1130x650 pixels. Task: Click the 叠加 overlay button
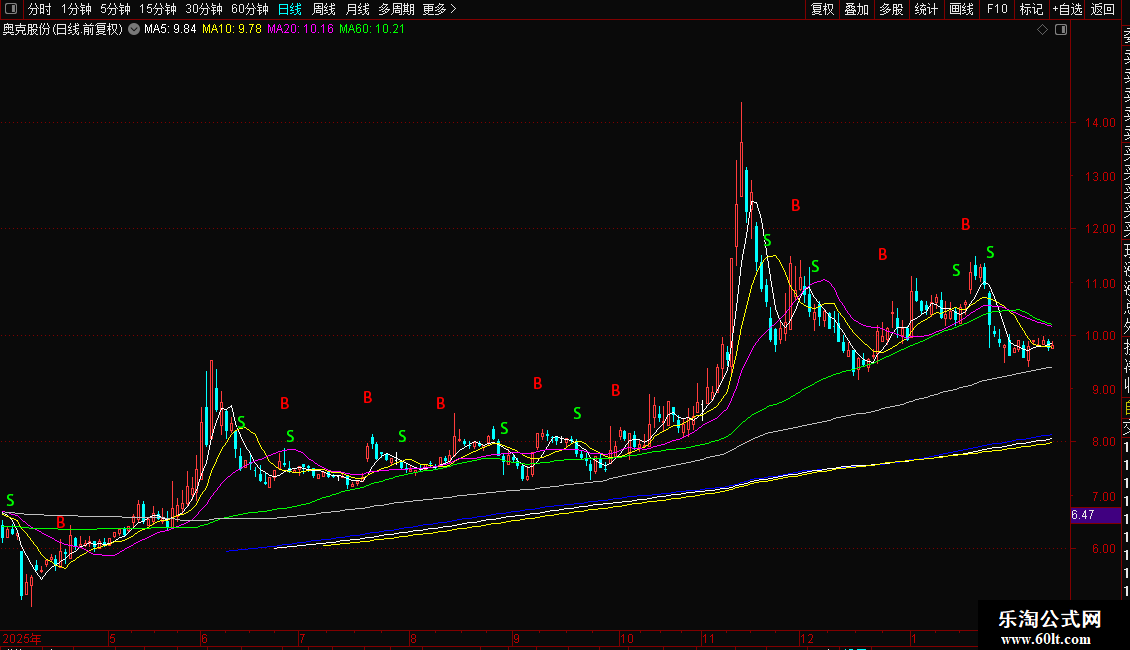point(856,9)
